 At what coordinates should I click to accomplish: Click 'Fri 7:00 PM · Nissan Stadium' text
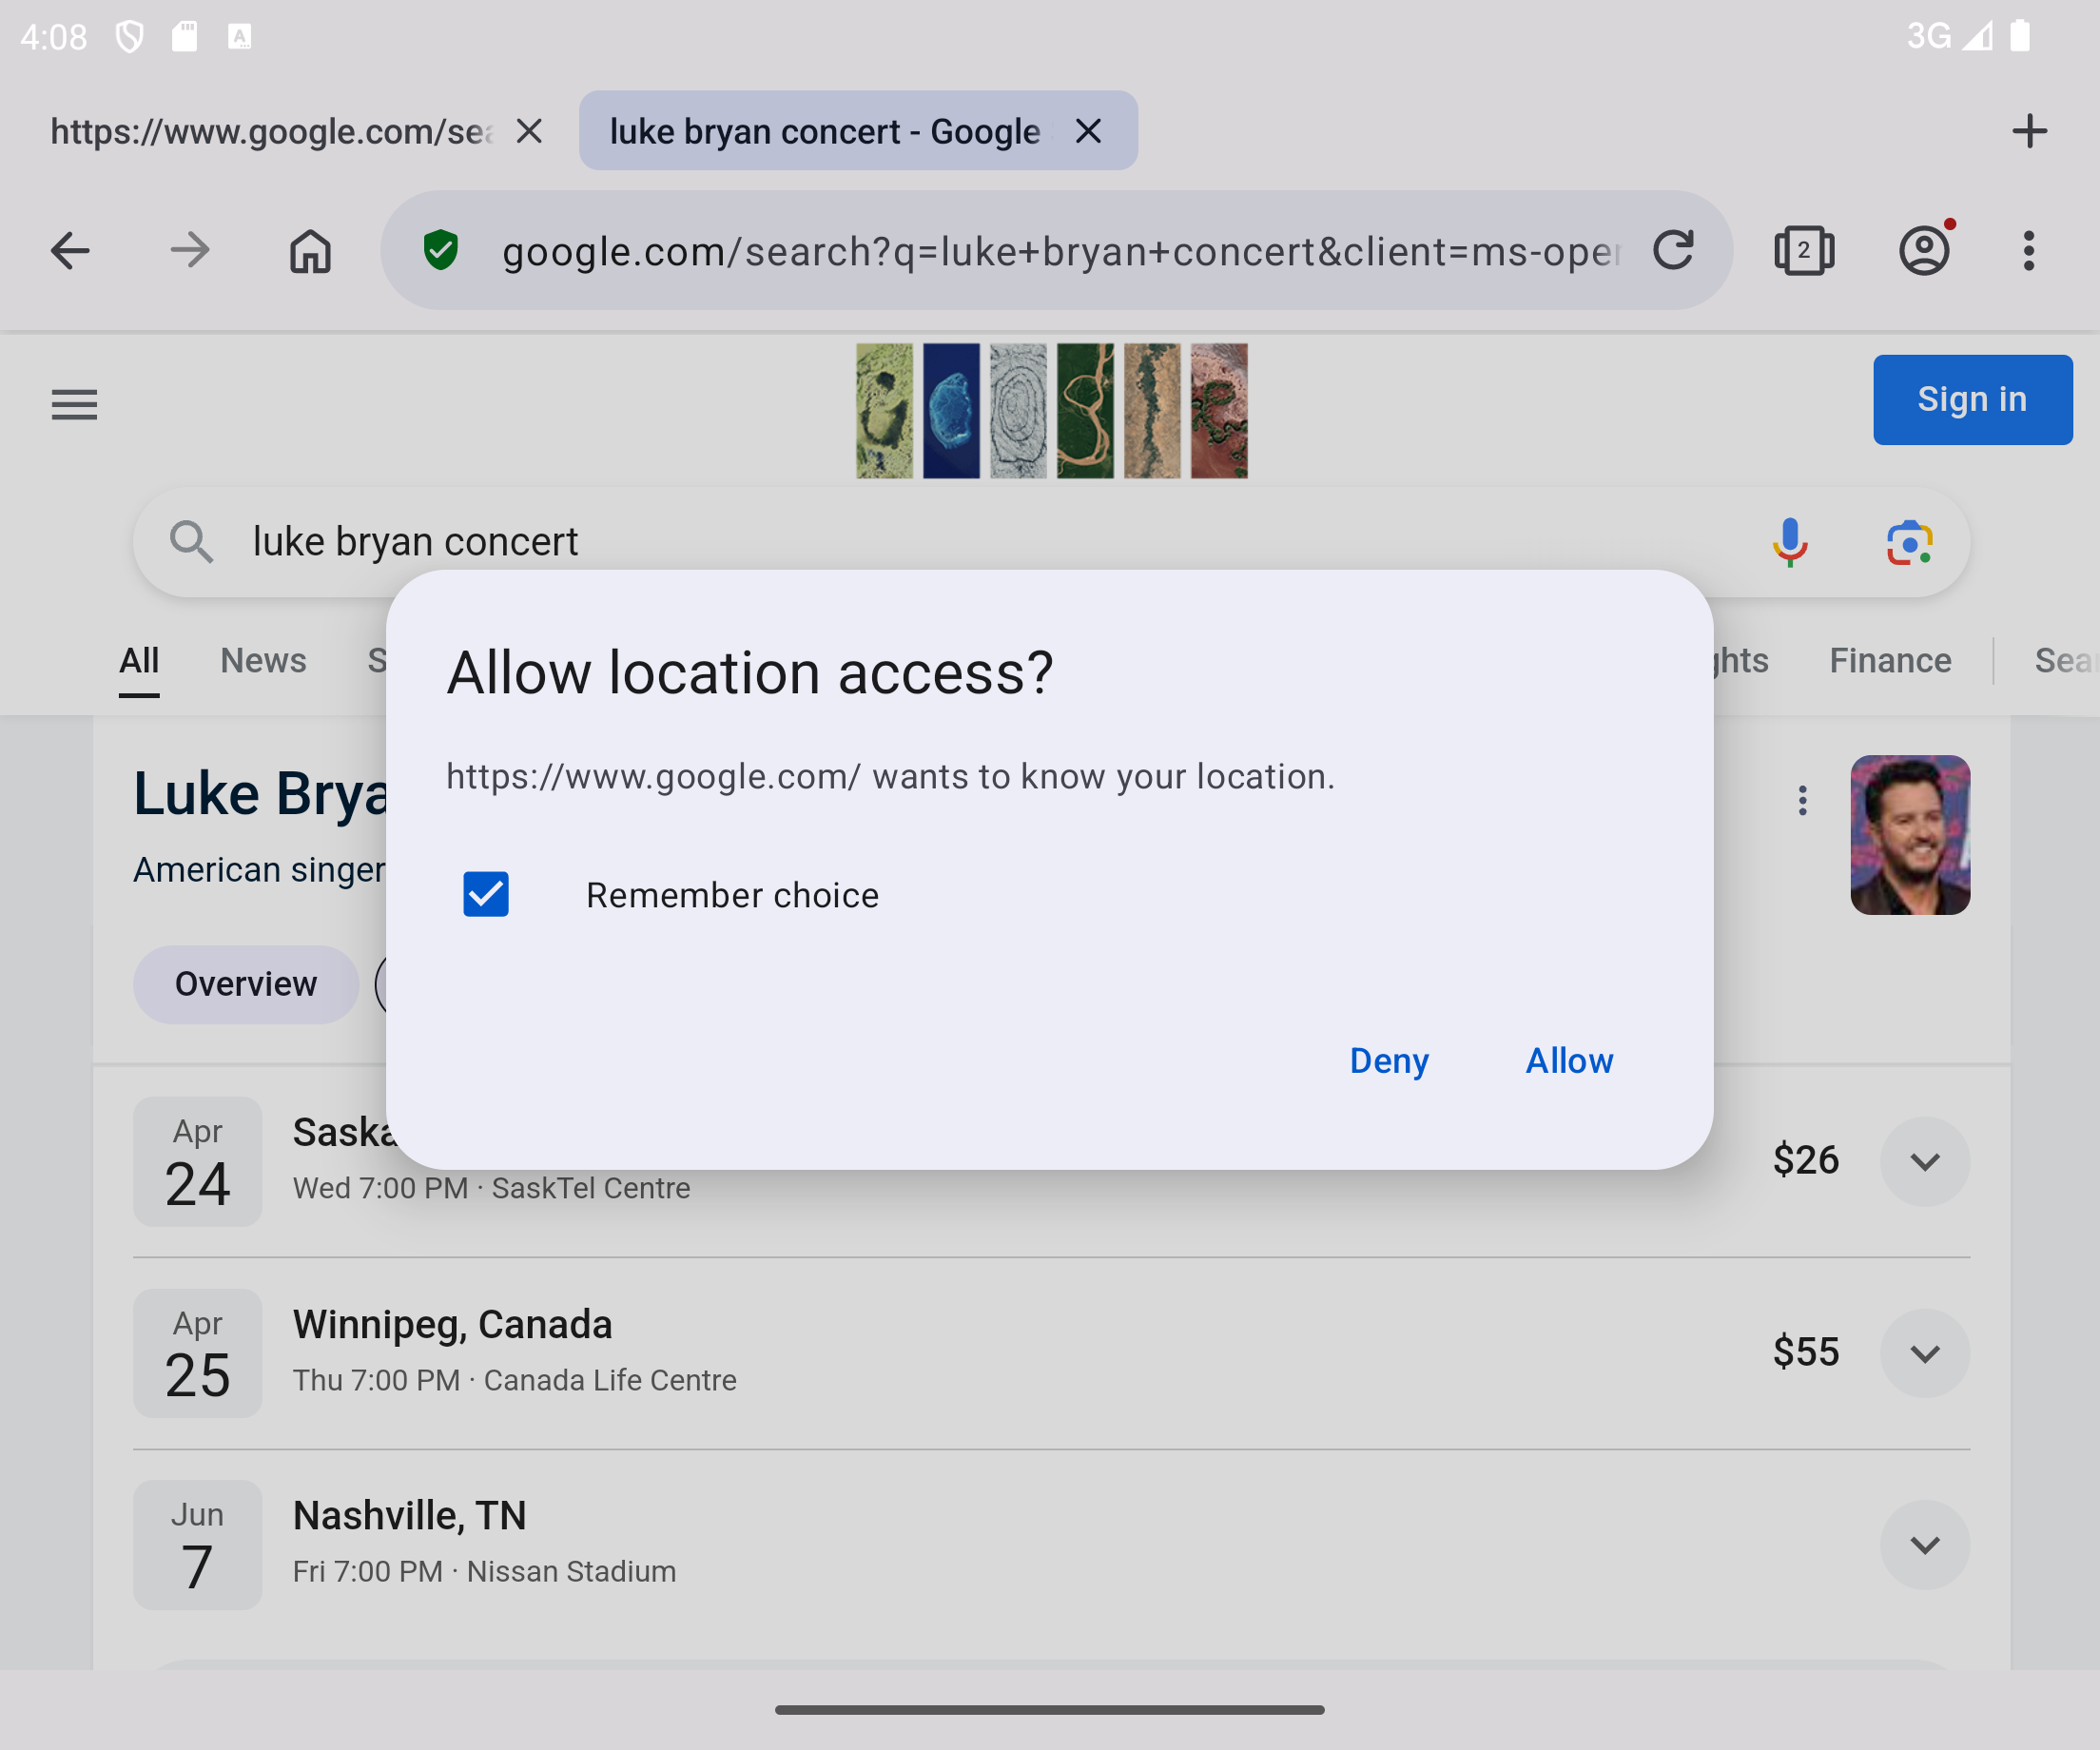(484, 1572)
